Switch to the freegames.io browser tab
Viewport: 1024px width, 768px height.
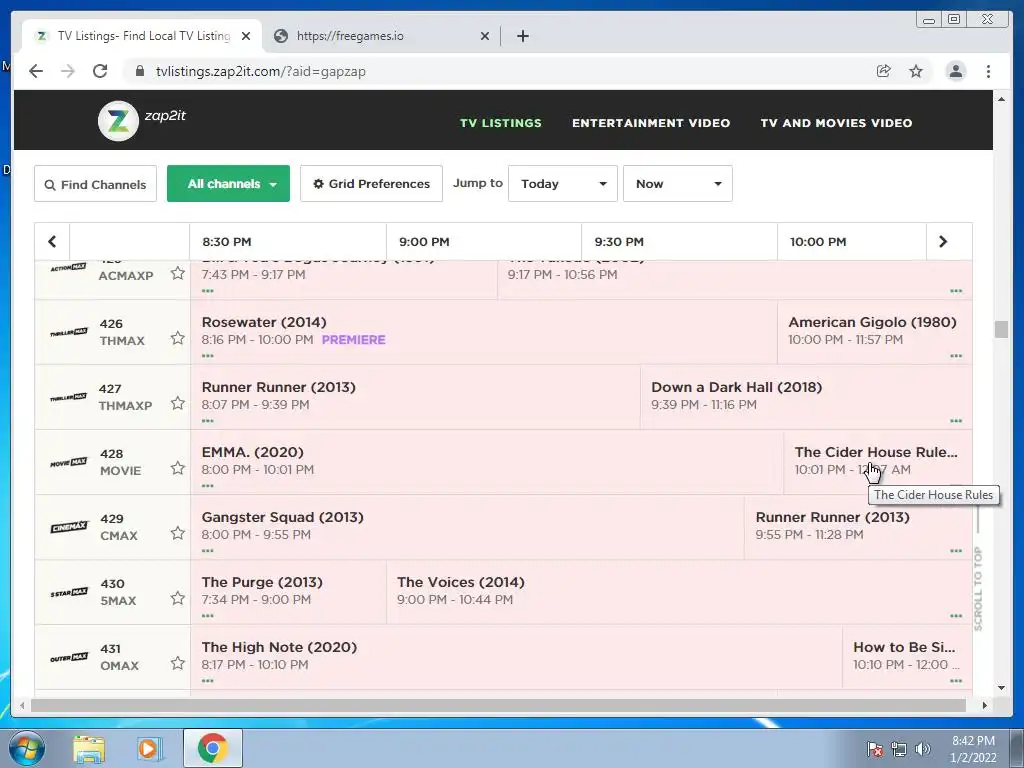pos(379,36)
